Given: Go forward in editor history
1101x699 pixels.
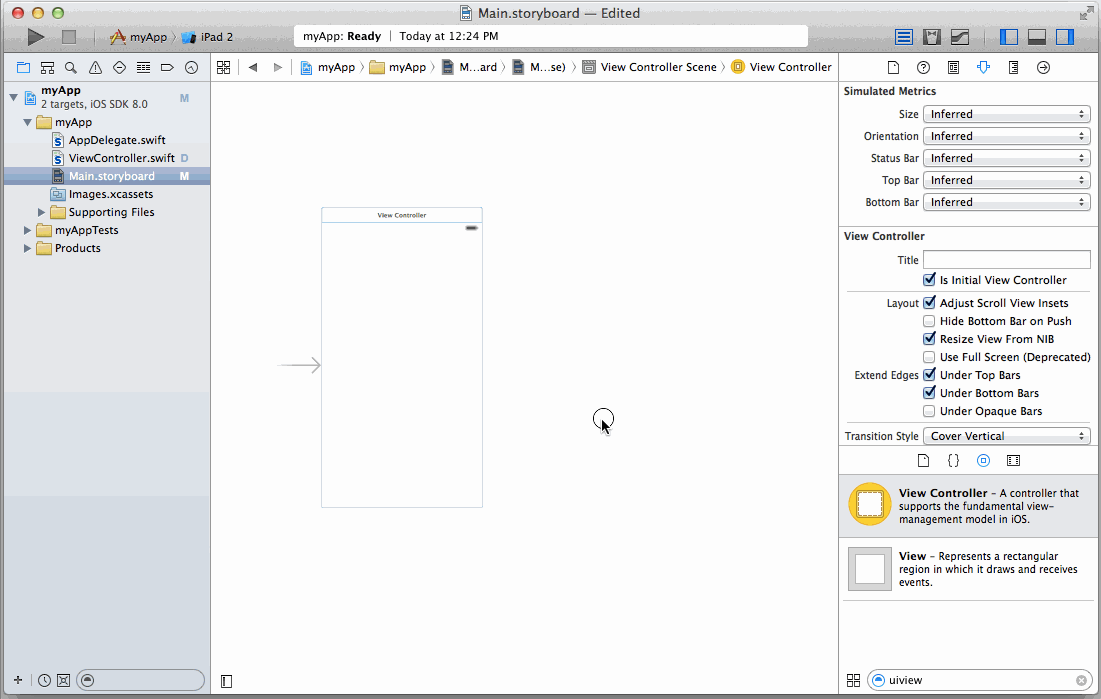Looking at the screenshot, I should pos(278,67).
